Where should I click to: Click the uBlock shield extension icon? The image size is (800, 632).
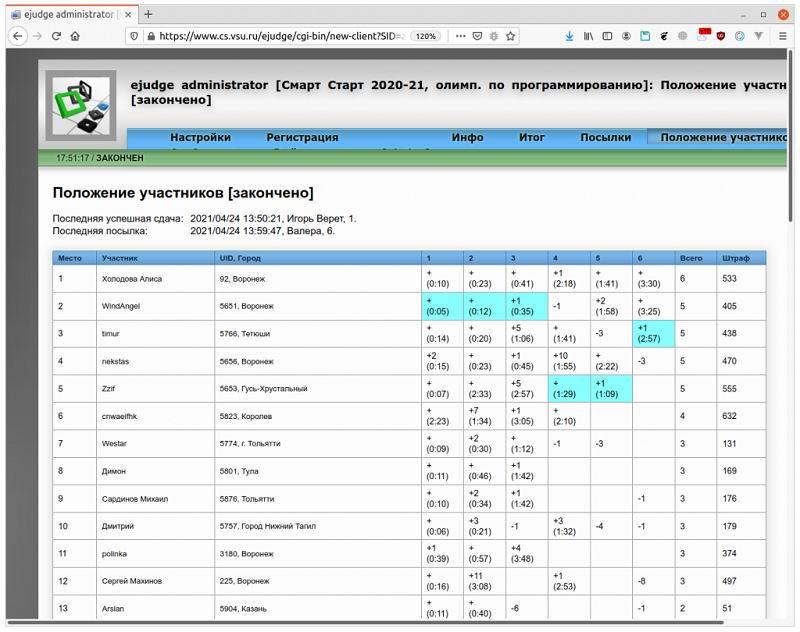pyautogui.click(x=720, y=36)
